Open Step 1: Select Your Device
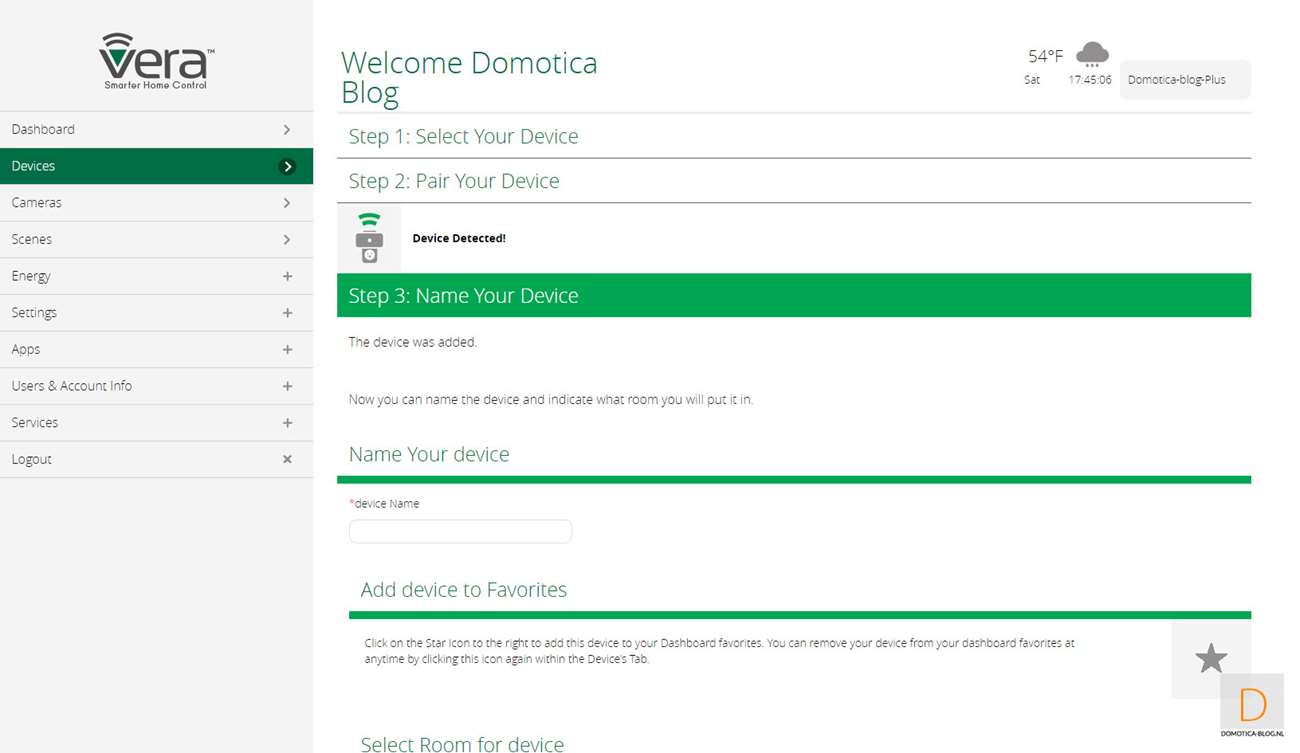This screenshot has height=753, width=1300. tap(463, 136)
